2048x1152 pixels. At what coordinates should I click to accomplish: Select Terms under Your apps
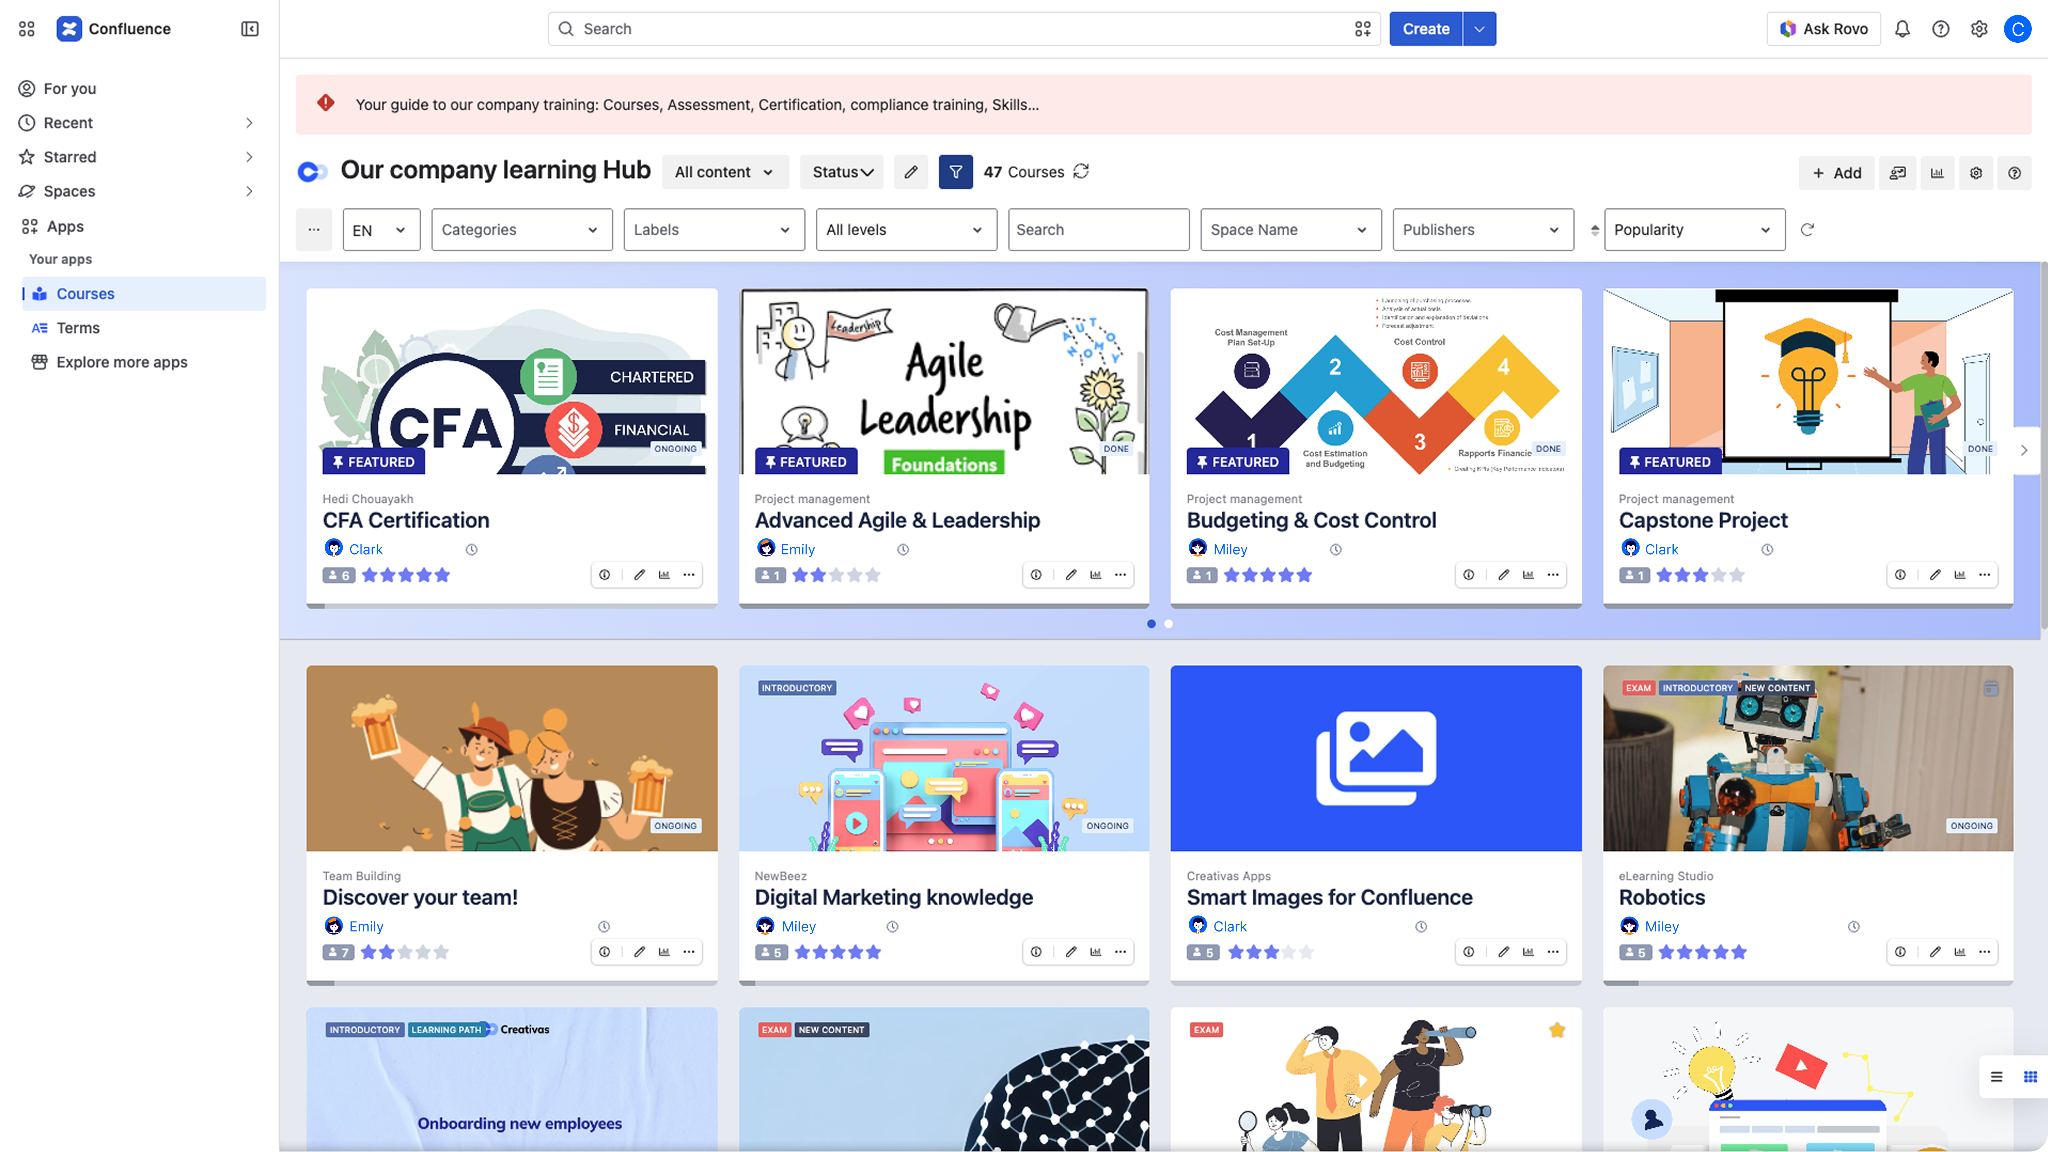[78, 328]
